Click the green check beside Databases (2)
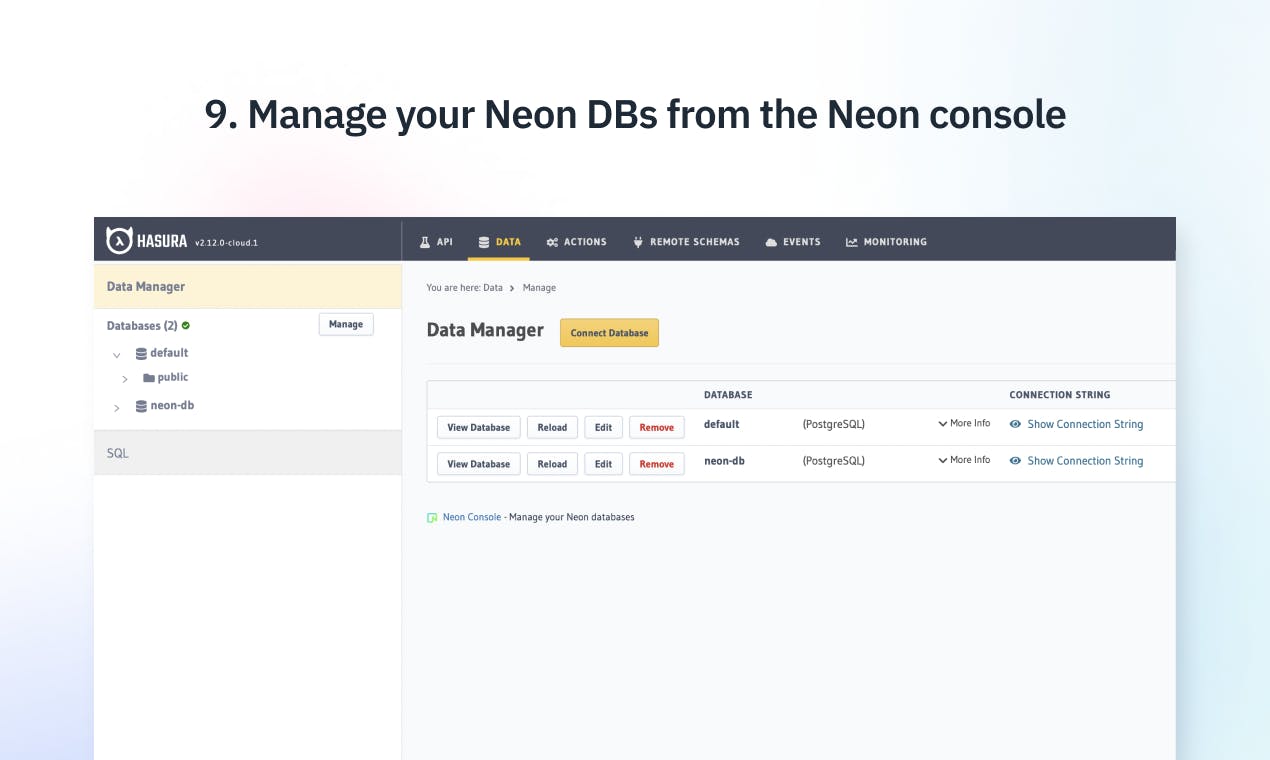Image resolution: width=1270 pixels, height=760 pixels. click(186, 325)
